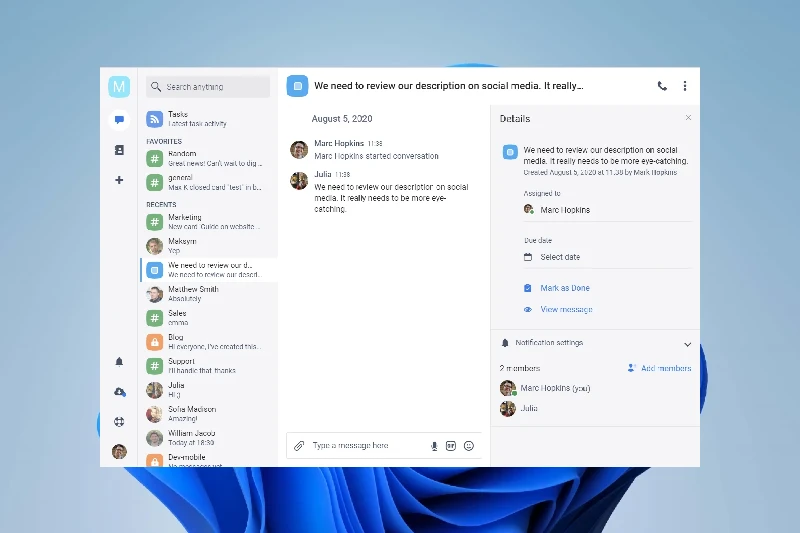
Task: Open the contacts book sidebar icon
Action: [x=119, y=150]
